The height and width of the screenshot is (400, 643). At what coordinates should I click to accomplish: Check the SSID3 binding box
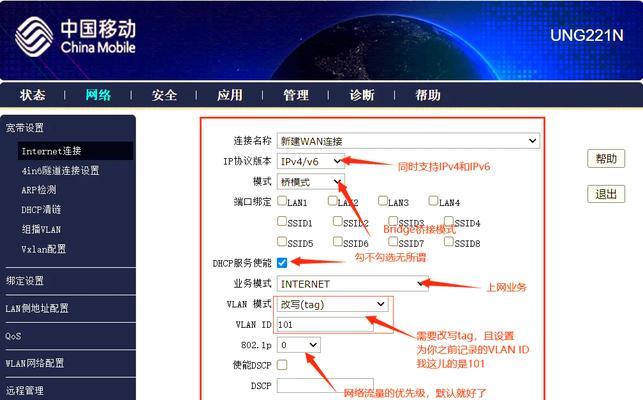tap(393, 221)
